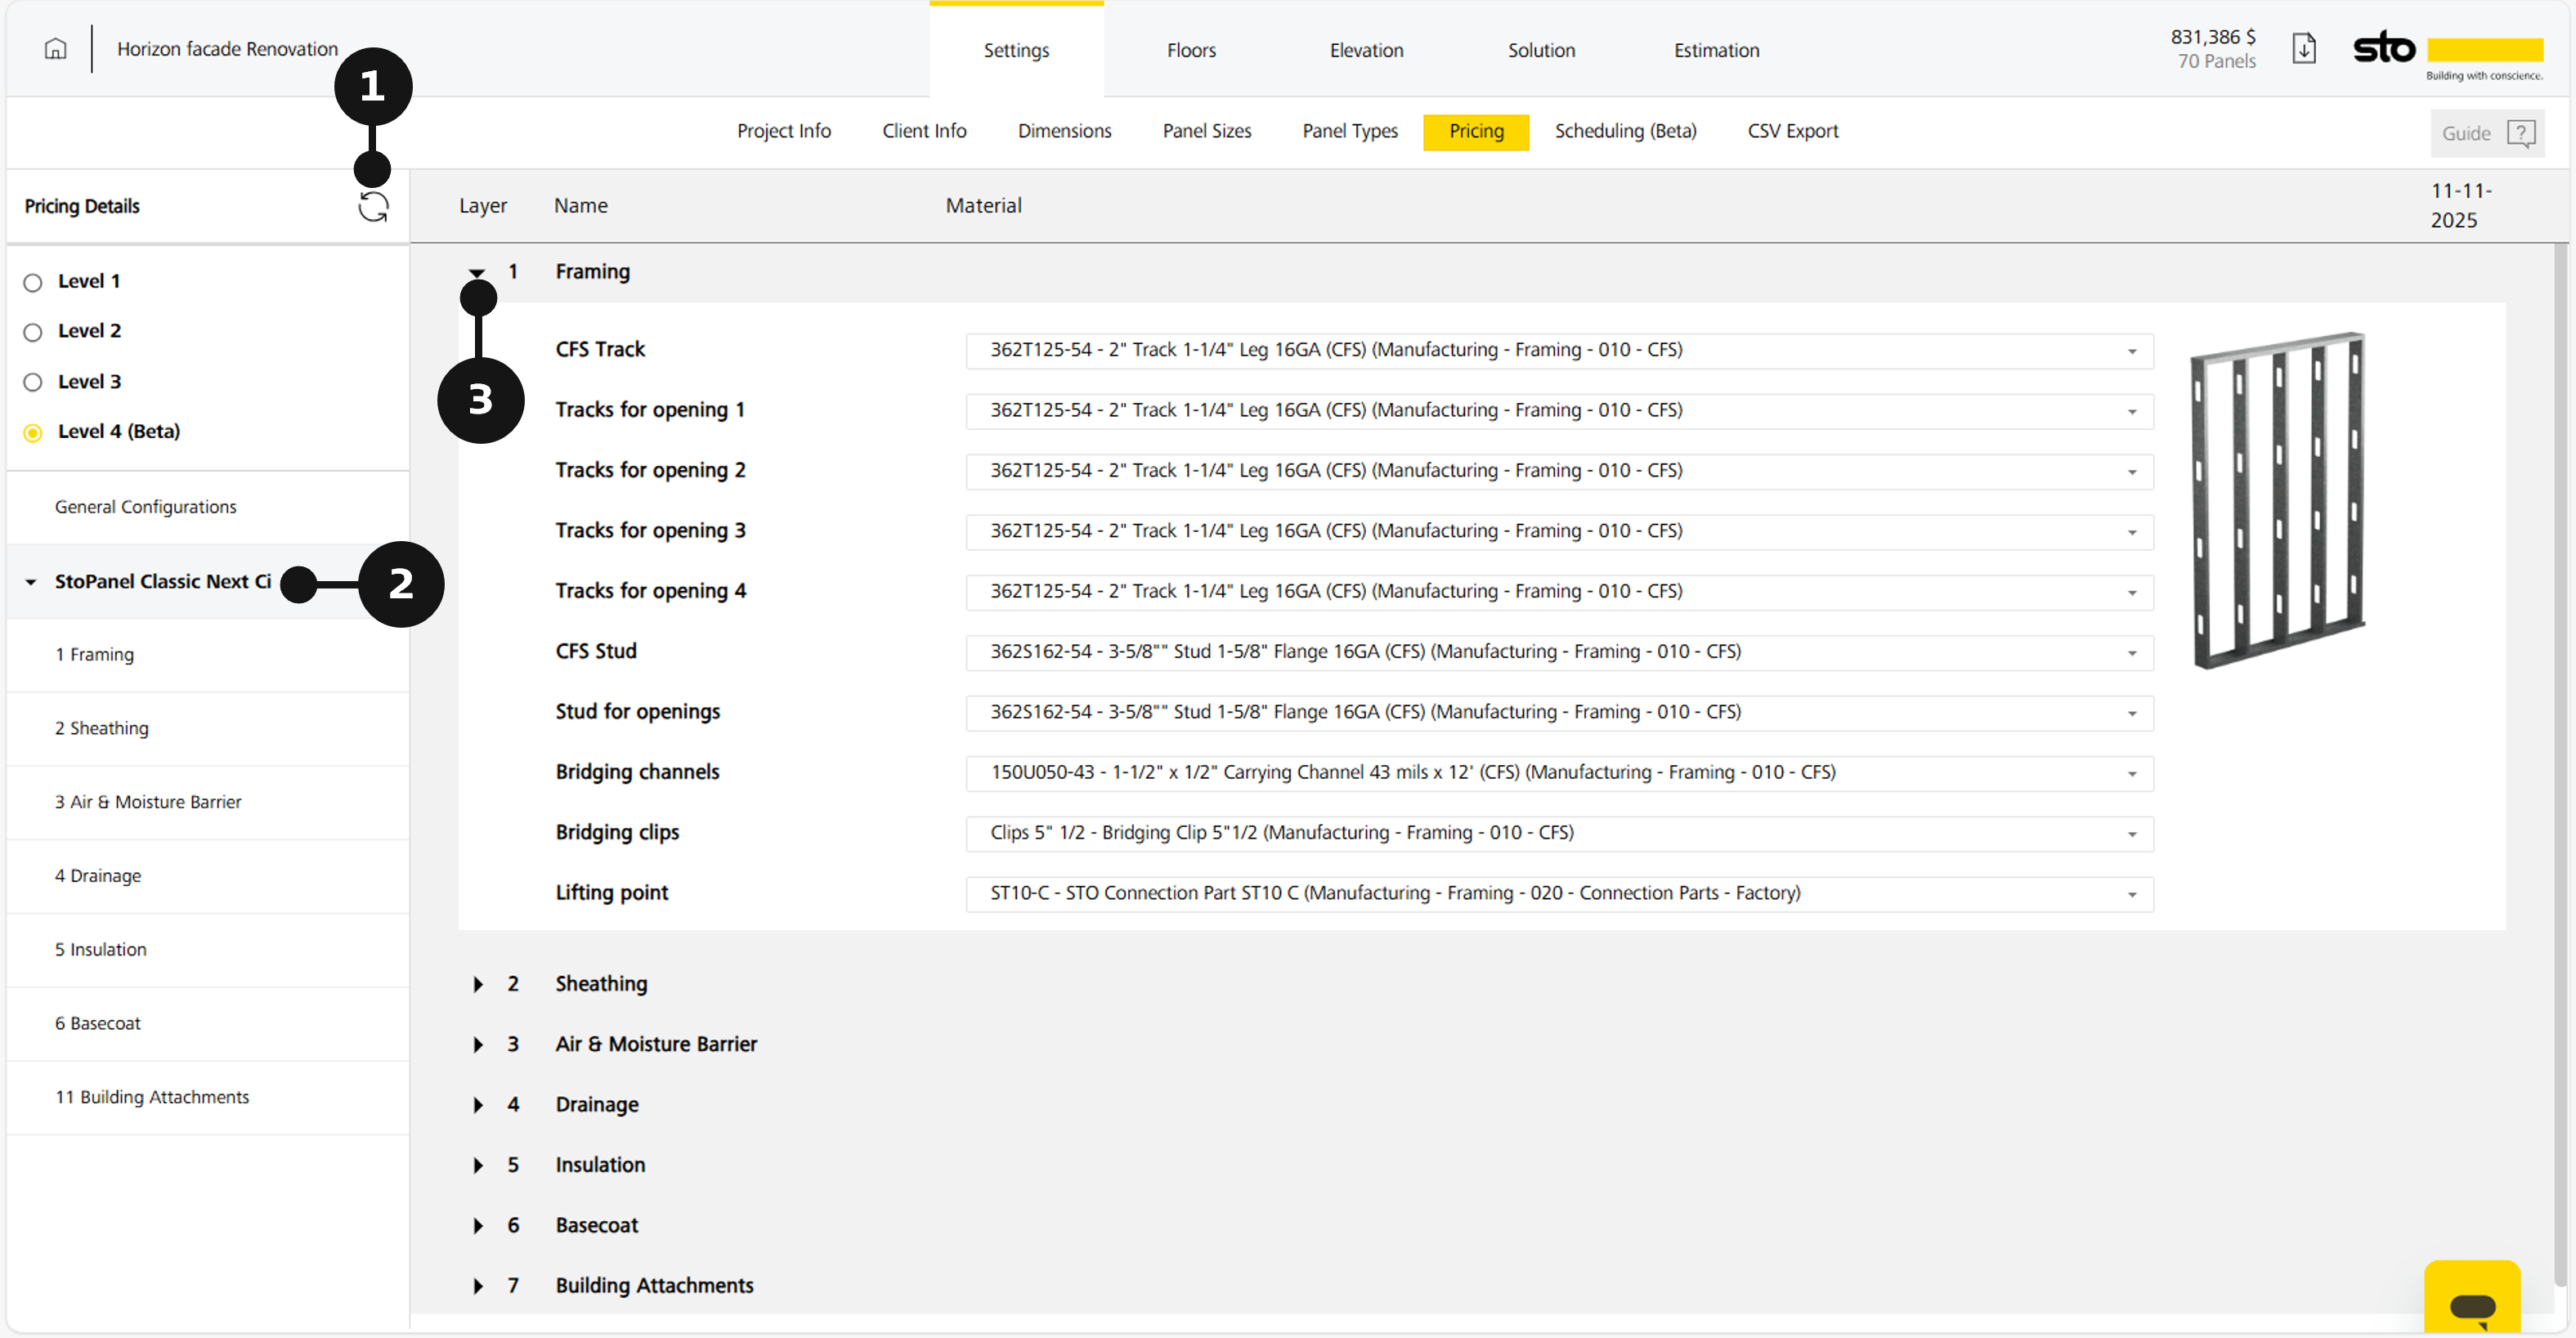
Task: Open Panel Types sub-tab
Action: [x=1350, y=131]
